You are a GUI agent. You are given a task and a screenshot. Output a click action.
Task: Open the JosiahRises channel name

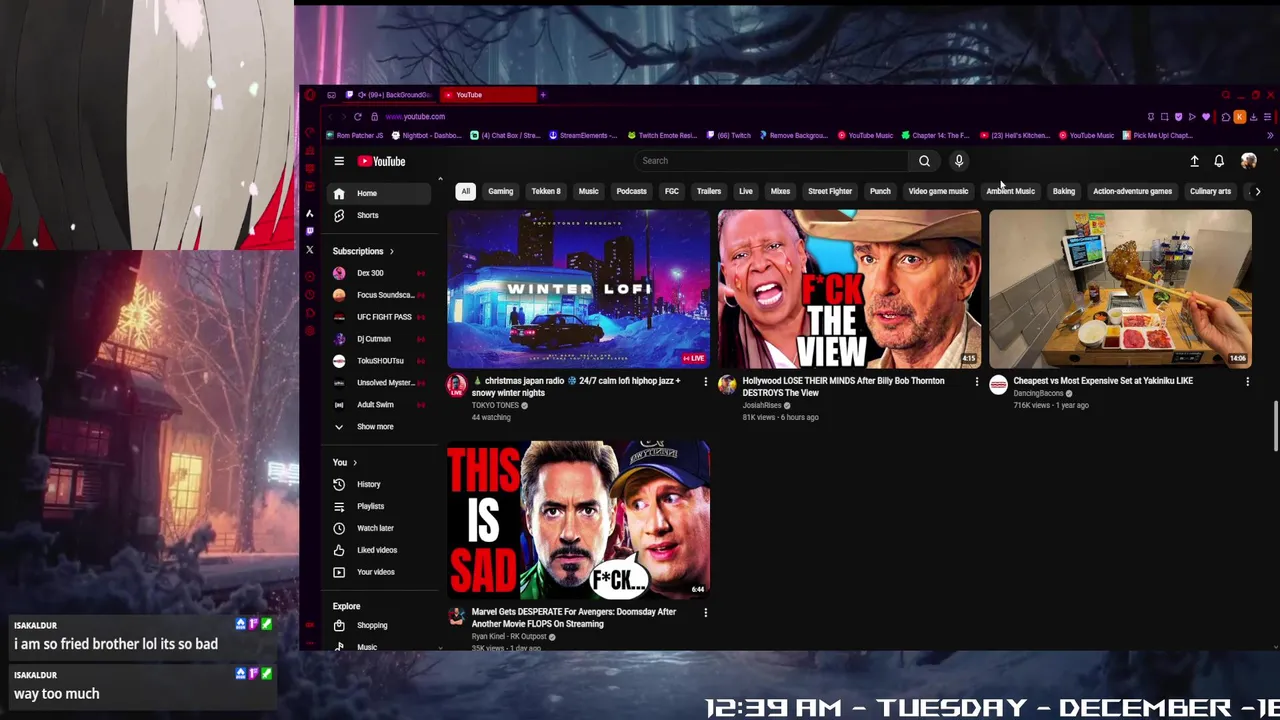tap(762, 405)
